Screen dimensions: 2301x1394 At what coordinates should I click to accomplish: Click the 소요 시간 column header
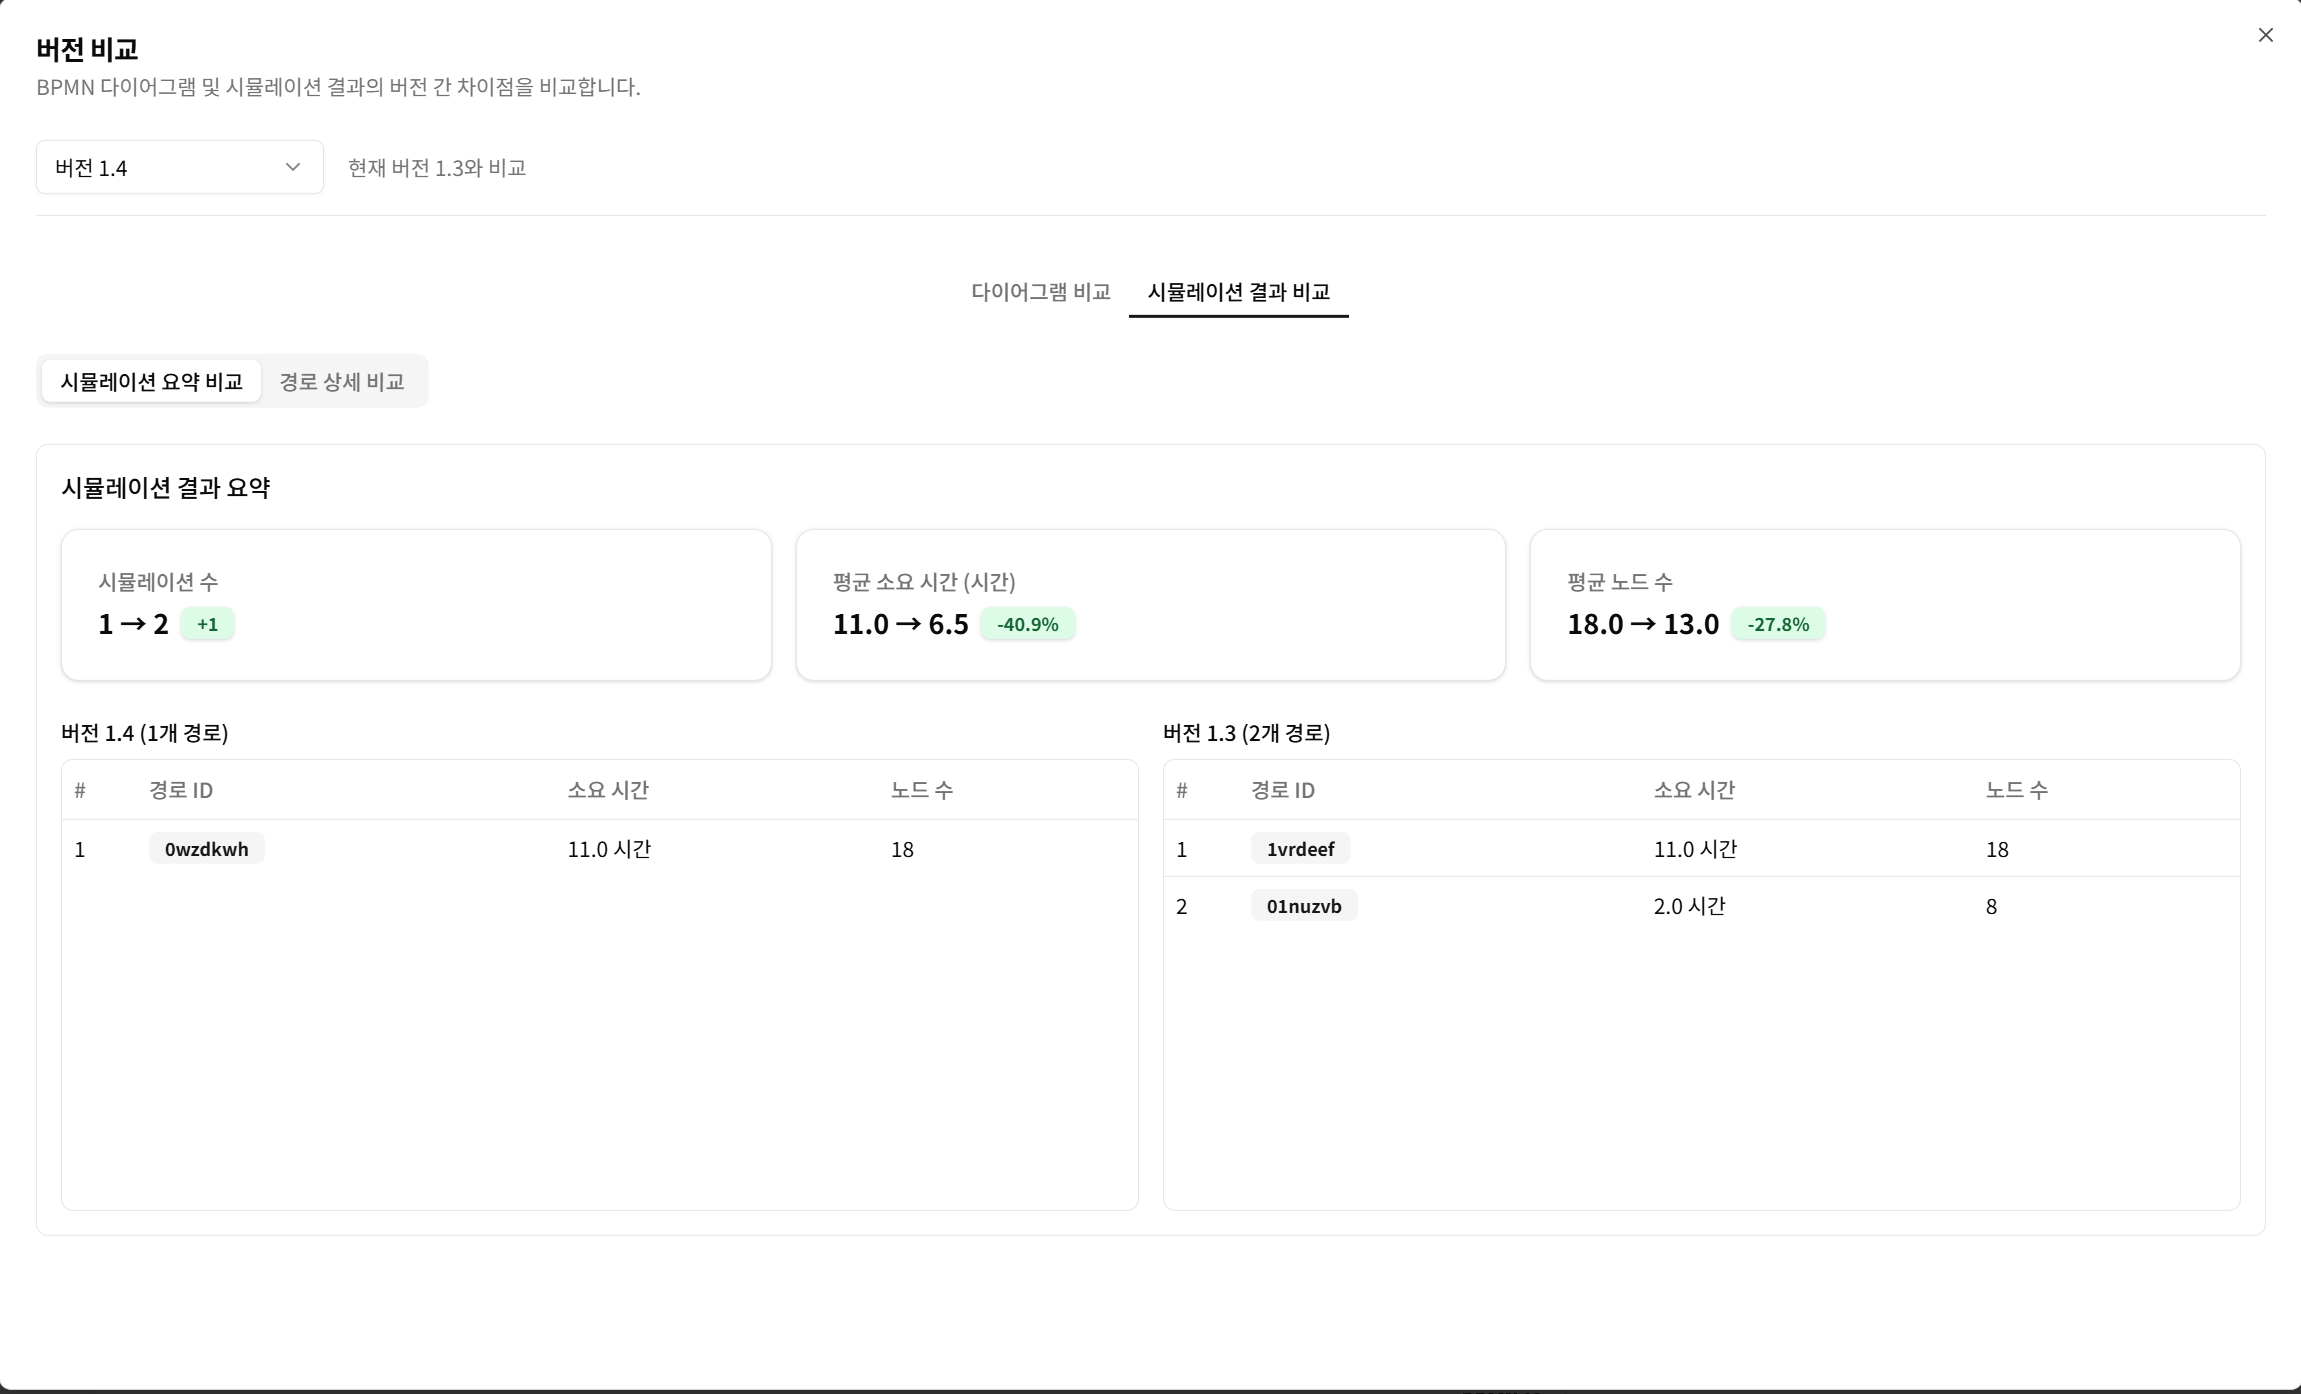click(x=608, y=790)
